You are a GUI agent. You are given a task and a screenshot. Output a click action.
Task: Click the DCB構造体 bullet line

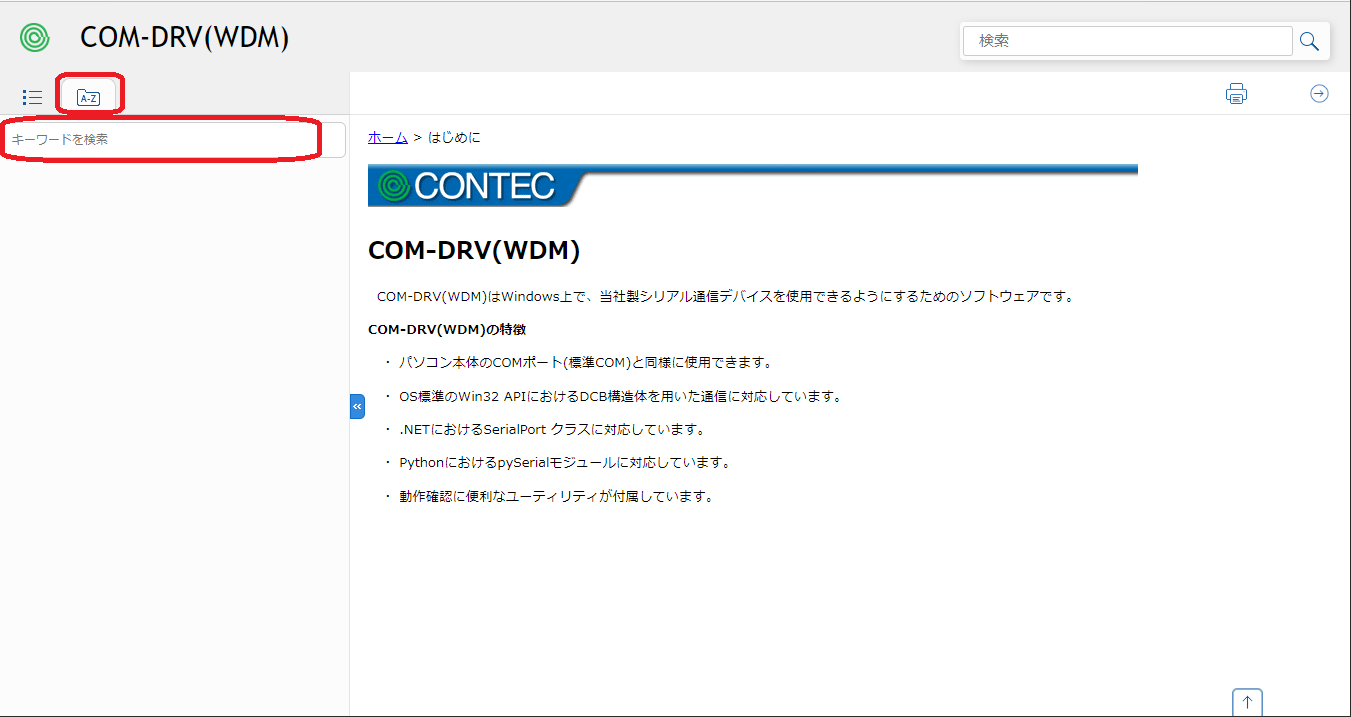pos(621,396)
